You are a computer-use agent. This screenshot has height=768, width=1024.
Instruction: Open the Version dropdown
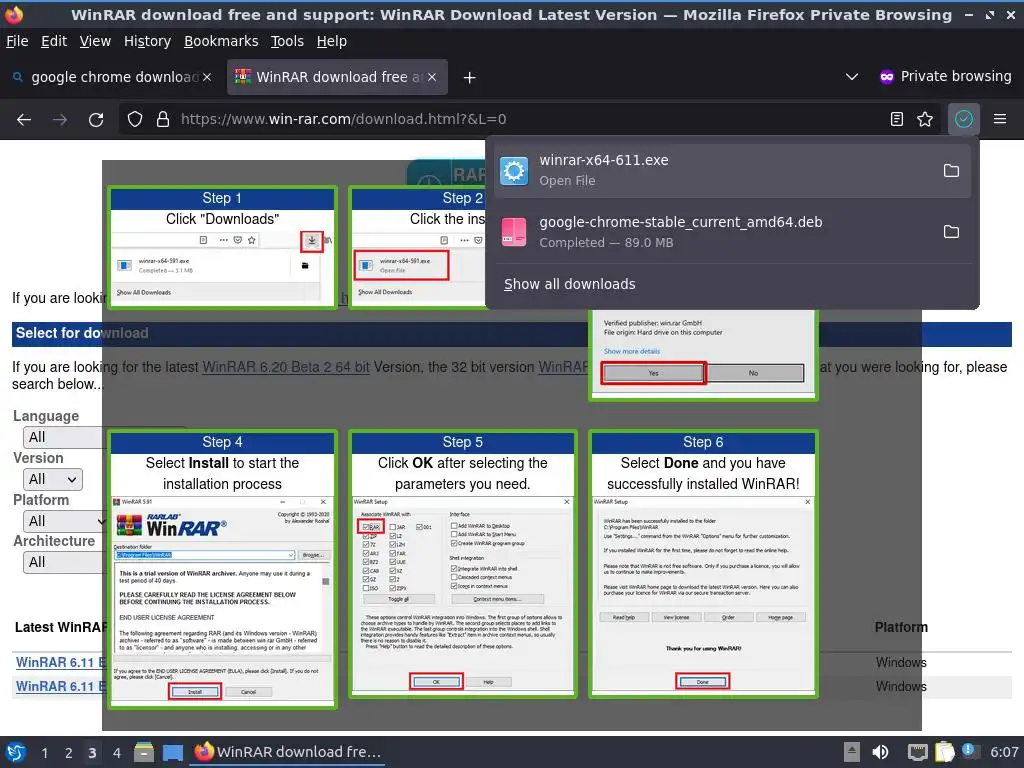tap(53, 479)
